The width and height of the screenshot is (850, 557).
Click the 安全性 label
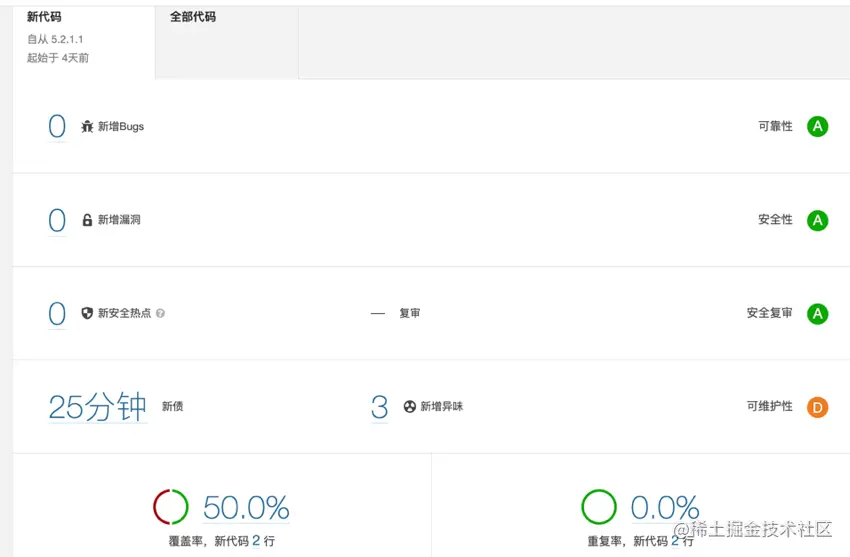tap(775, 220)
